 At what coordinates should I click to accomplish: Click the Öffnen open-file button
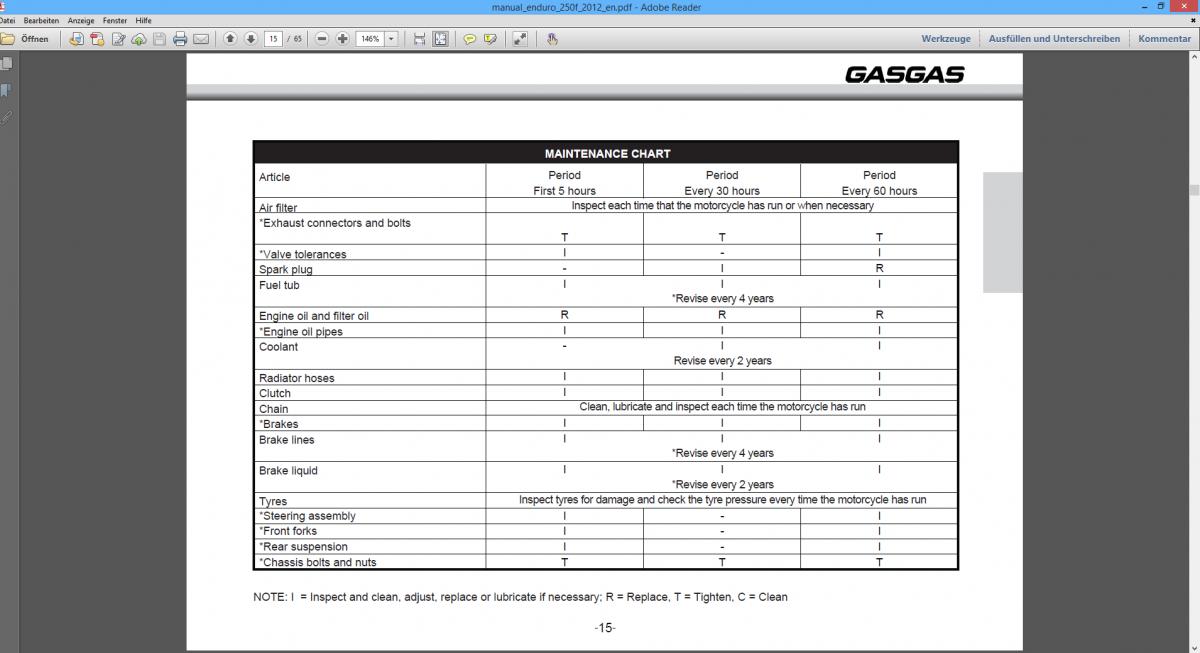pos(25,39)
